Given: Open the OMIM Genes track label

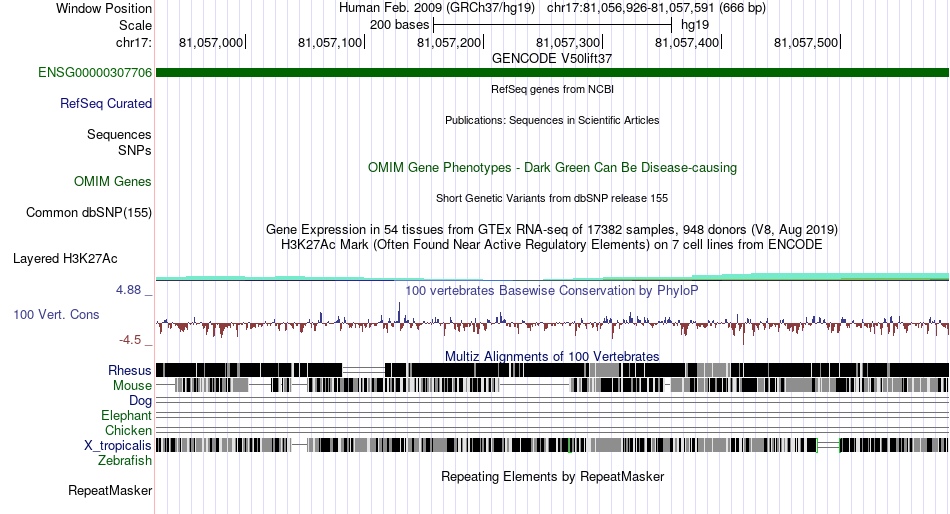Looking at the screenshot, I should tap(113, 182).
